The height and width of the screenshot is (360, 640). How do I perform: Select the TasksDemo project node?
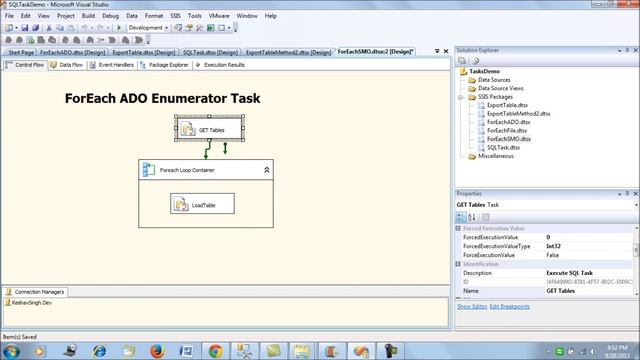[484, 71]
